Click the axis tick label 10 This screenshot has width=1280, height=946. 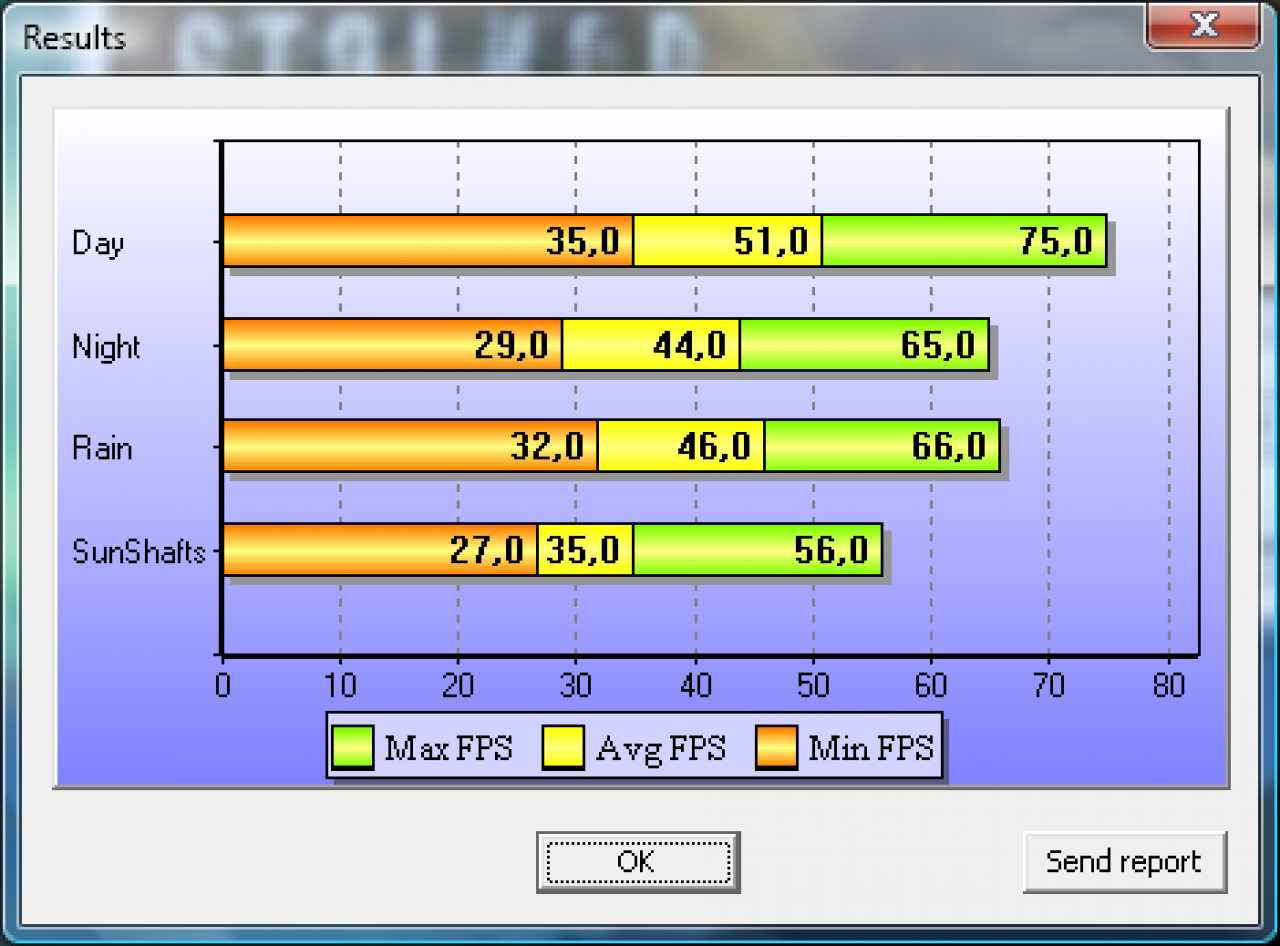tap(340, 685)
